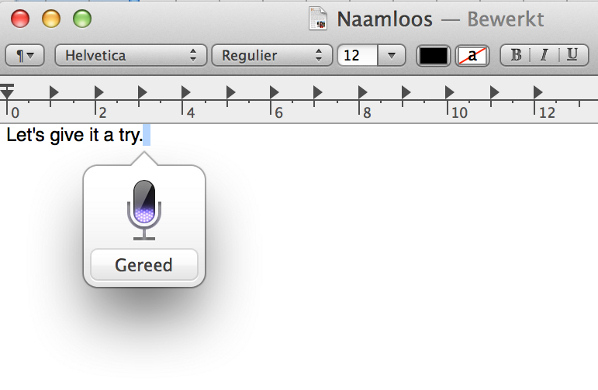Image resolution: width=598 pixels, height=390 pixels.
Task: Select the tab stop at ruler mark 12
Action: [x=538, y=92]
